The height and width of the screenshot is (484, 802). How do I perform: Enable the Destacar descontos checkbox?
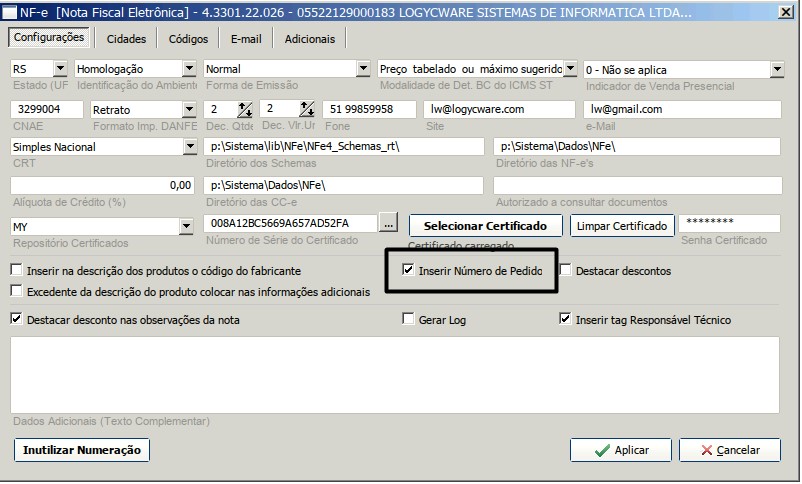point(566,270)
